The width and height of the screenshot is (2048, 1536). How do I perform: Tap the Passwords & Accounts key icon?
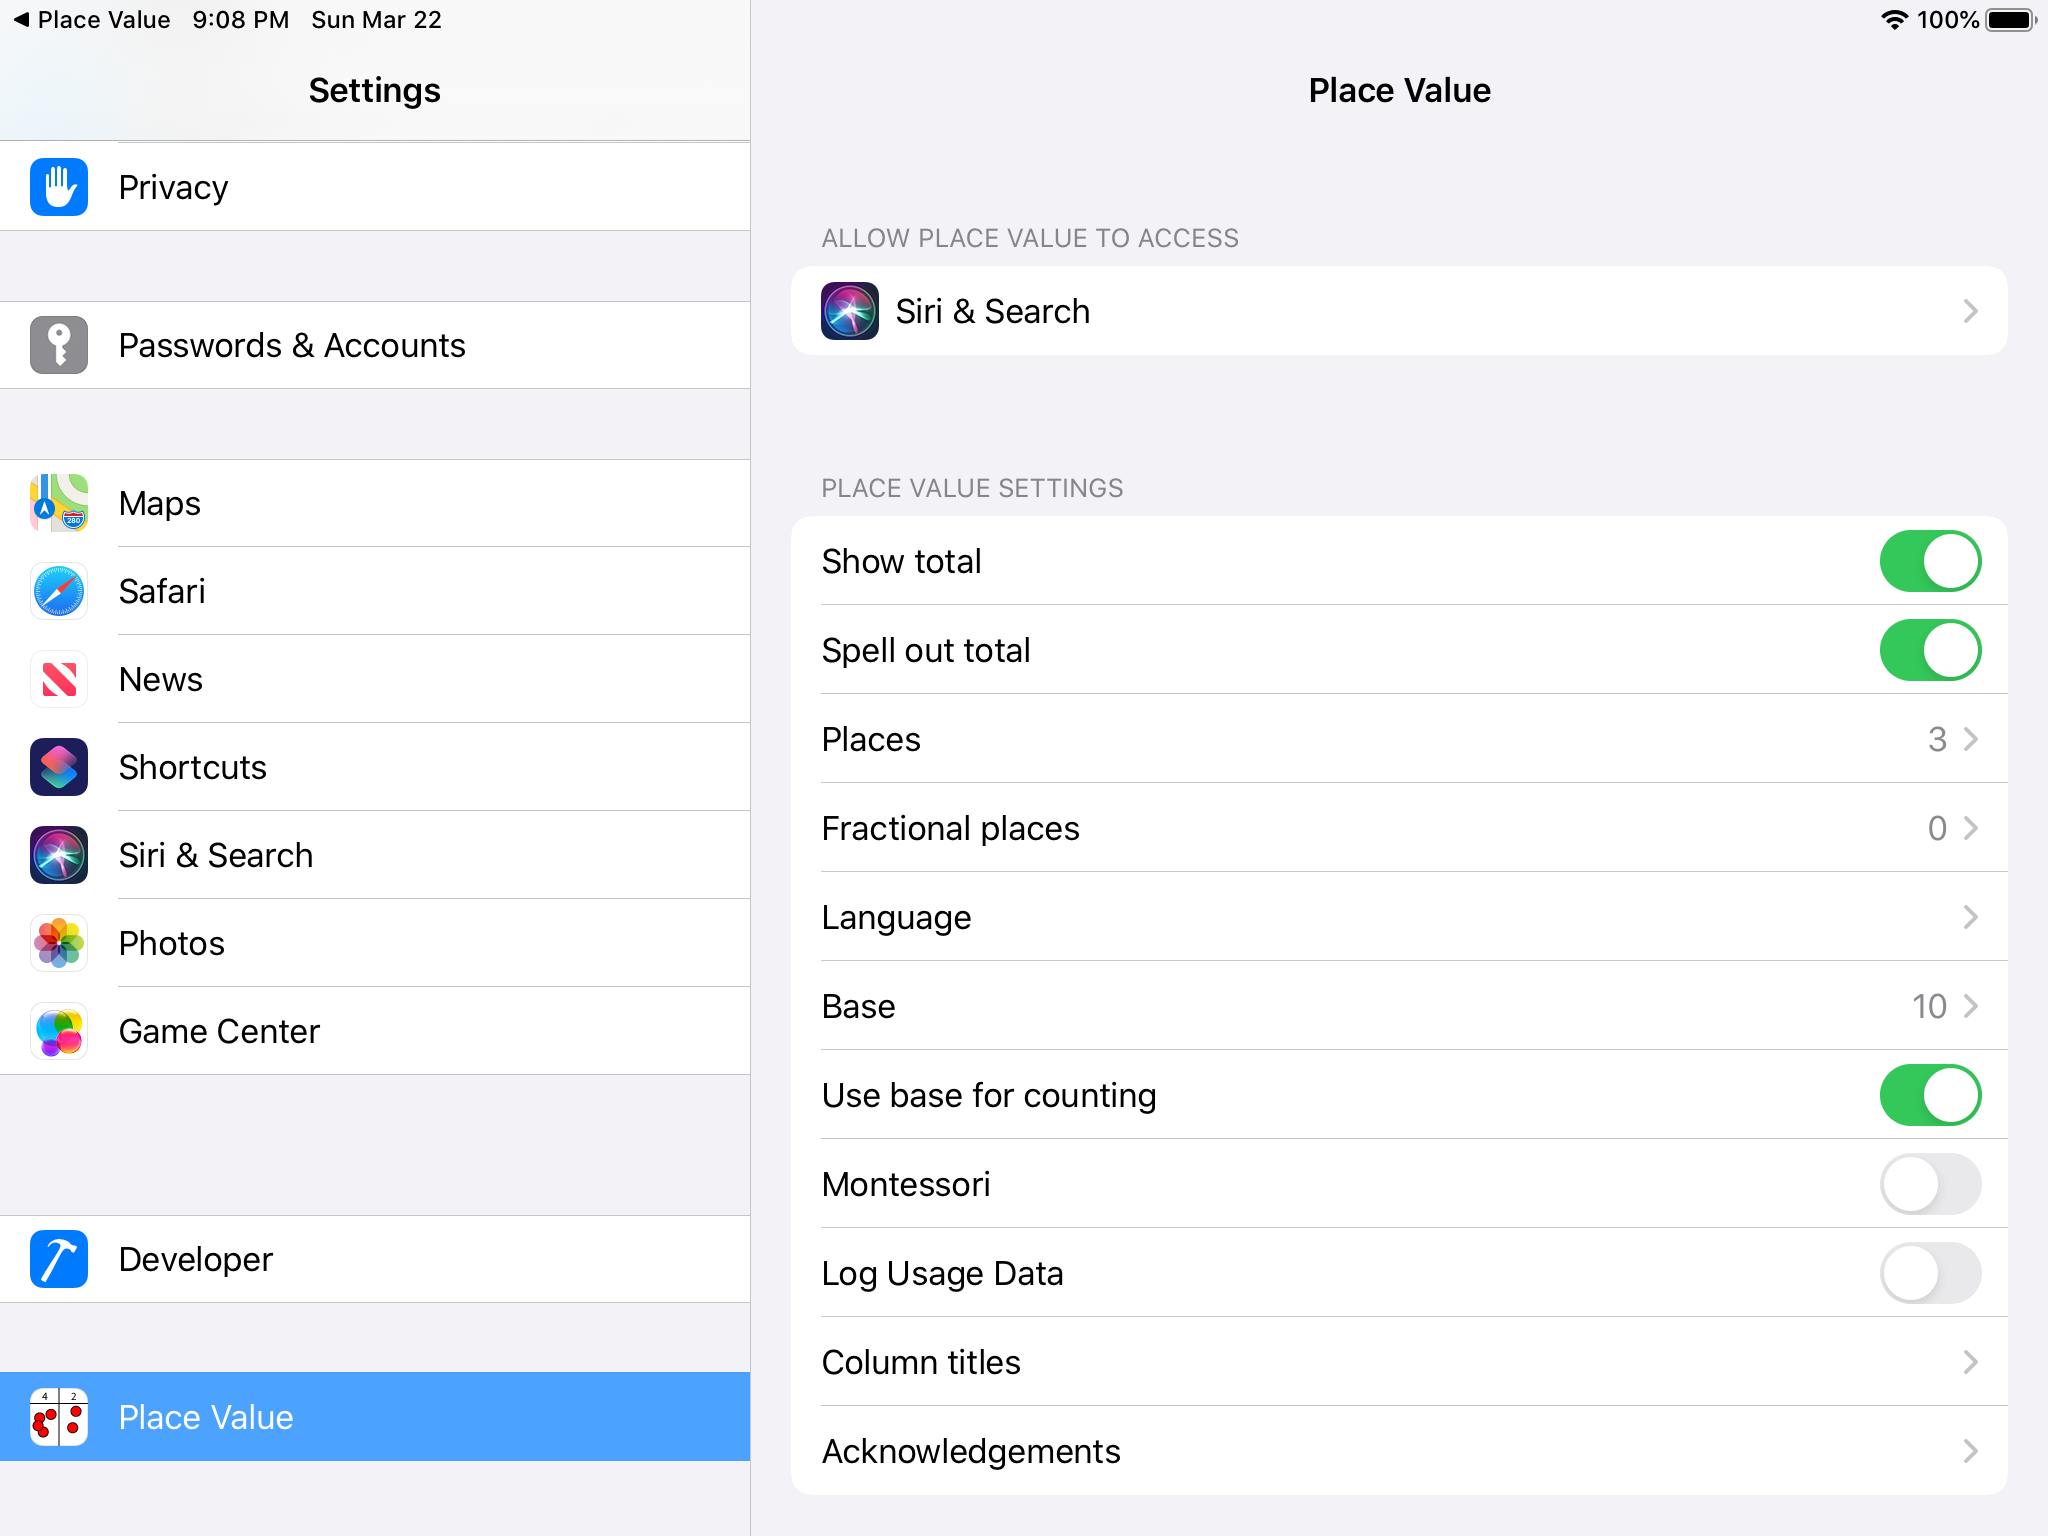tap(59, 345)
